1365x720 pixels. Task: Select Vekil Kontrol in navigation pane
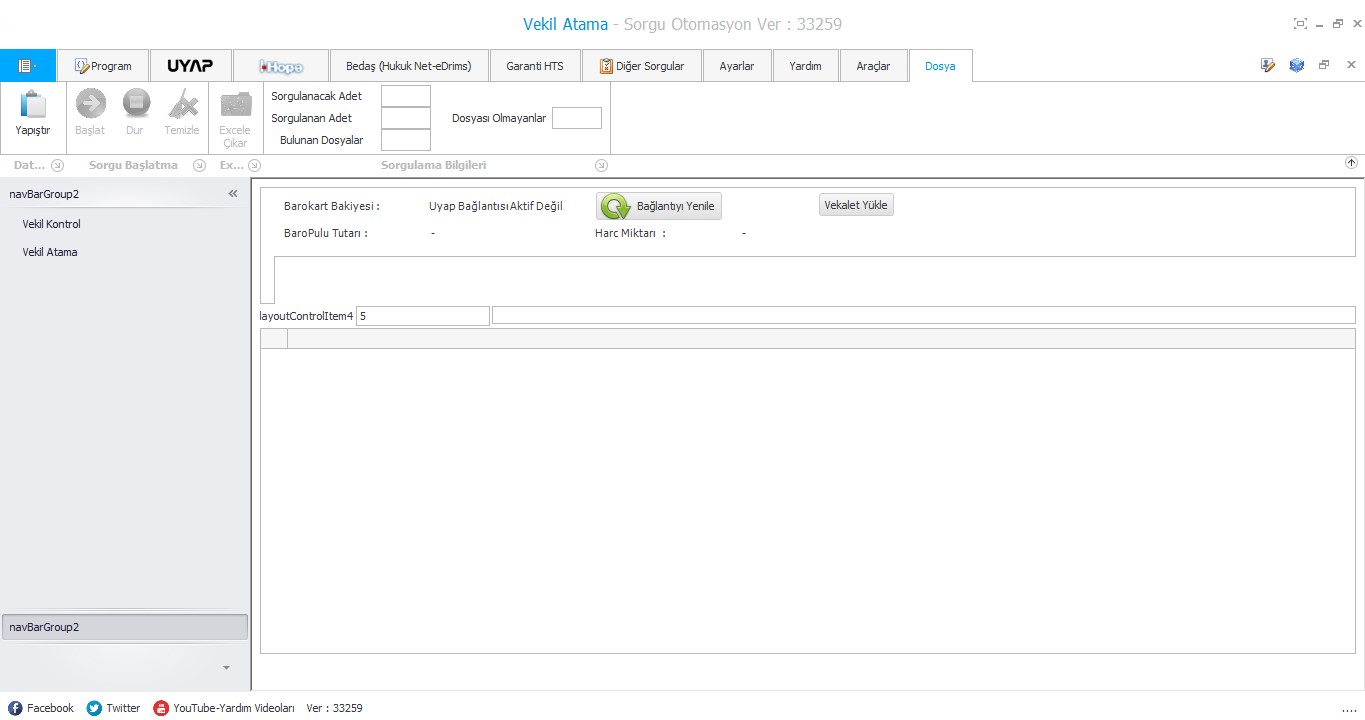(x=52, y=224)
